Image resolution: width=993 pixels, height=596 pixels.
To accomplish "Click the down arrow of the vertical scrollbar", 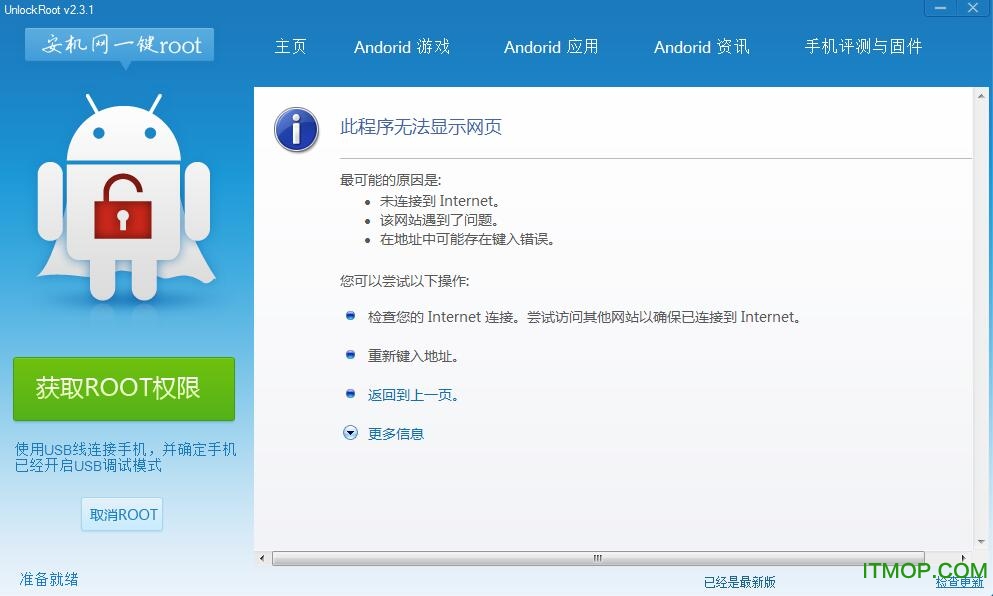I will tap(982, 542).
